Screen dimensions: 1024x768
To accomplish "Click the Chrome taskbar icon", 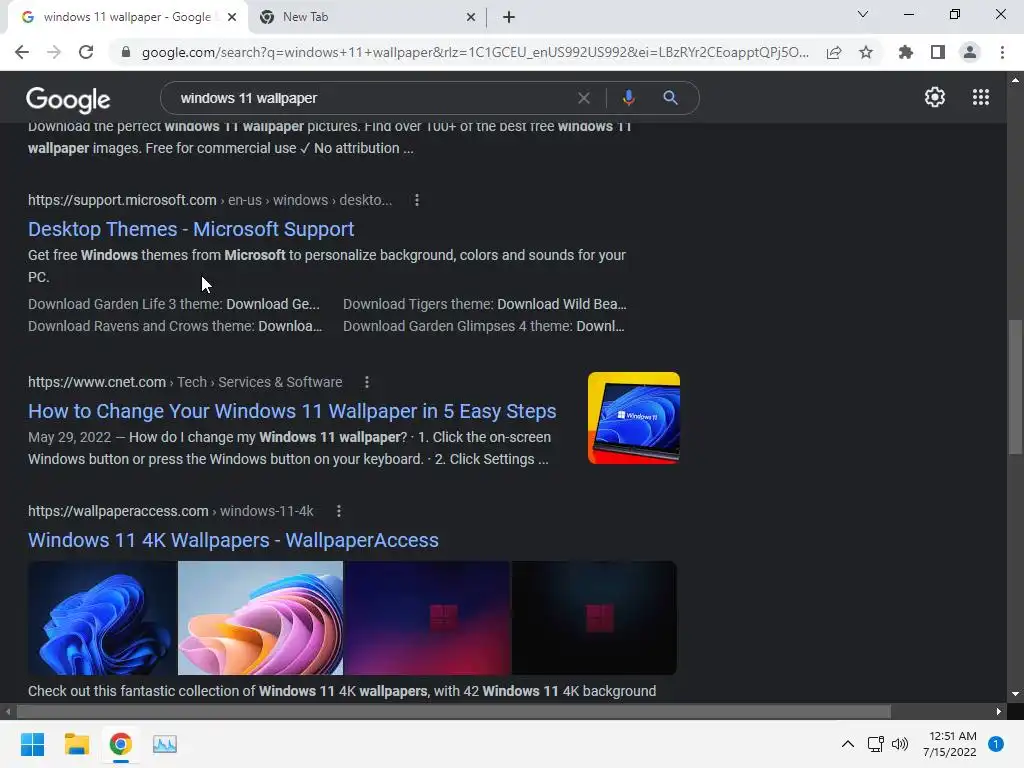I will coord(120,744).
